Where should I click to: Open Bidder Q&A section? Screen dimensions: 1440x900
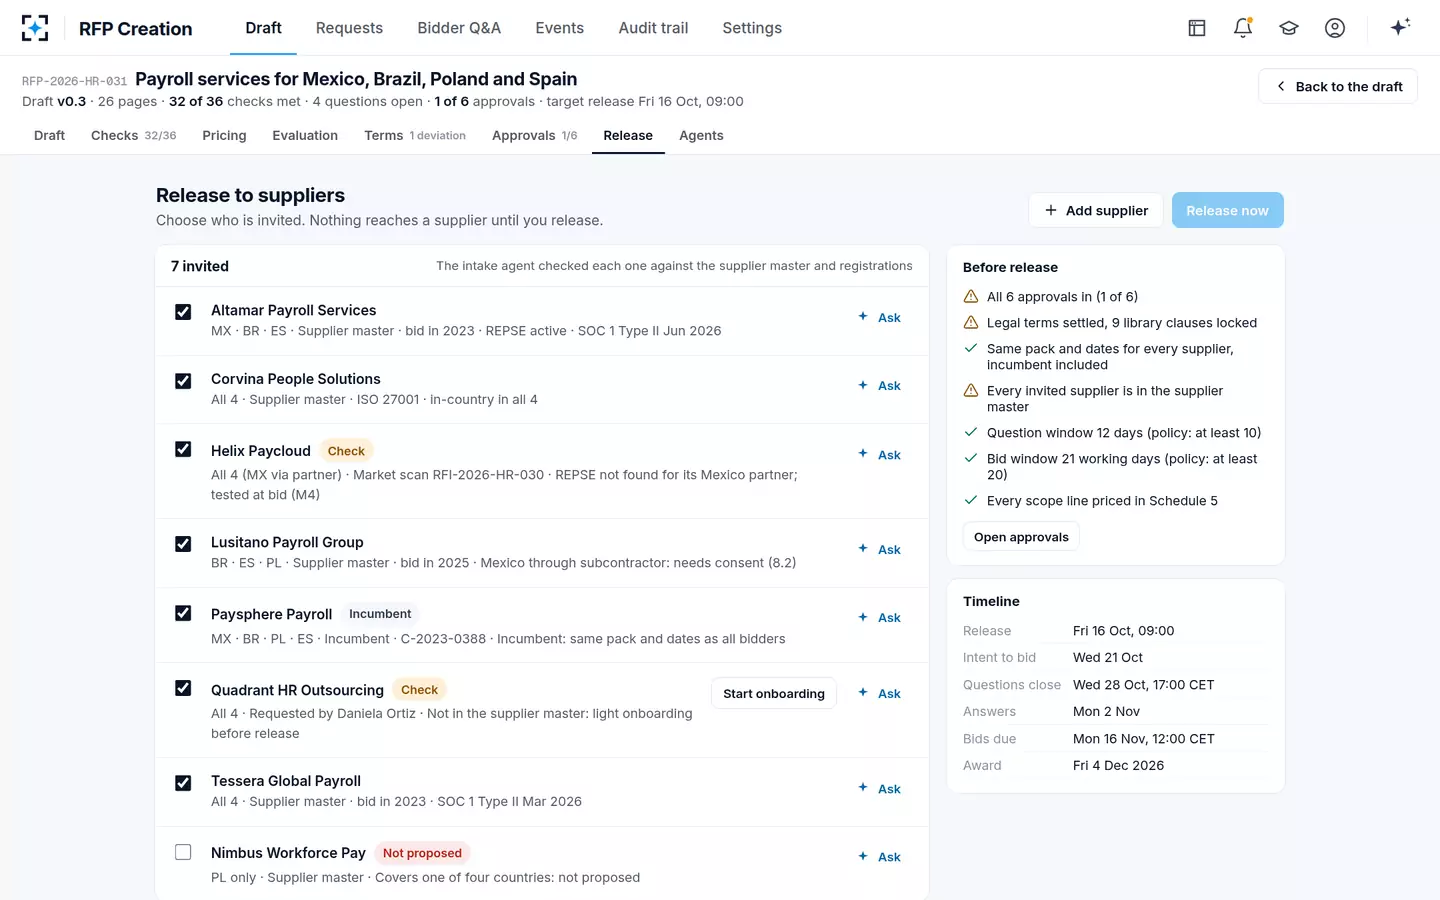click(459, 28)
